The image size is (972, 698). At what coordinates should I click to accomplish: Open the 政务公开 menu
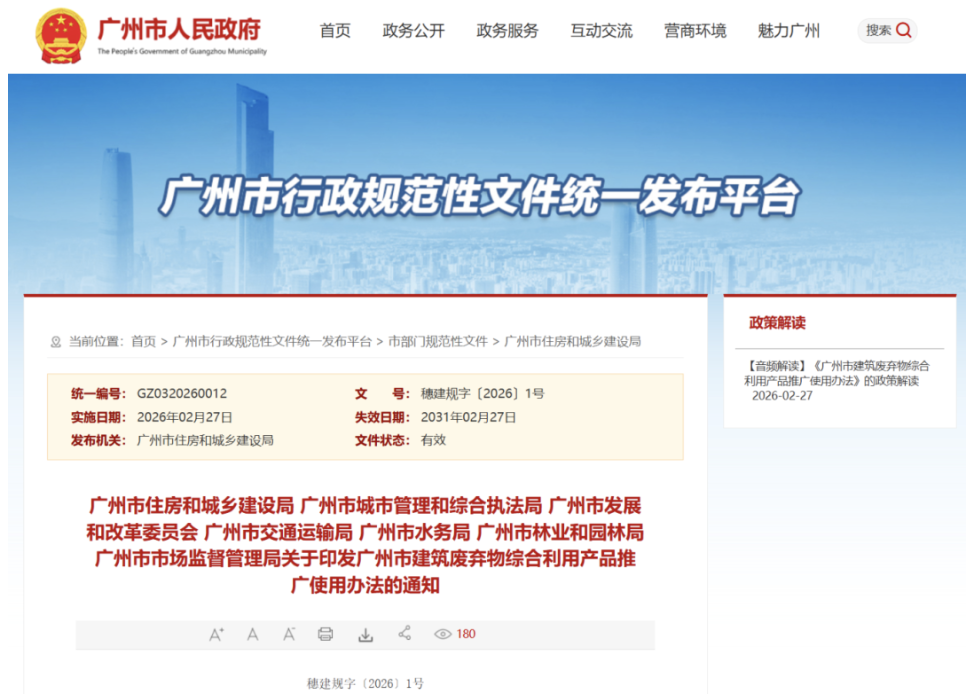pos(414,31)
